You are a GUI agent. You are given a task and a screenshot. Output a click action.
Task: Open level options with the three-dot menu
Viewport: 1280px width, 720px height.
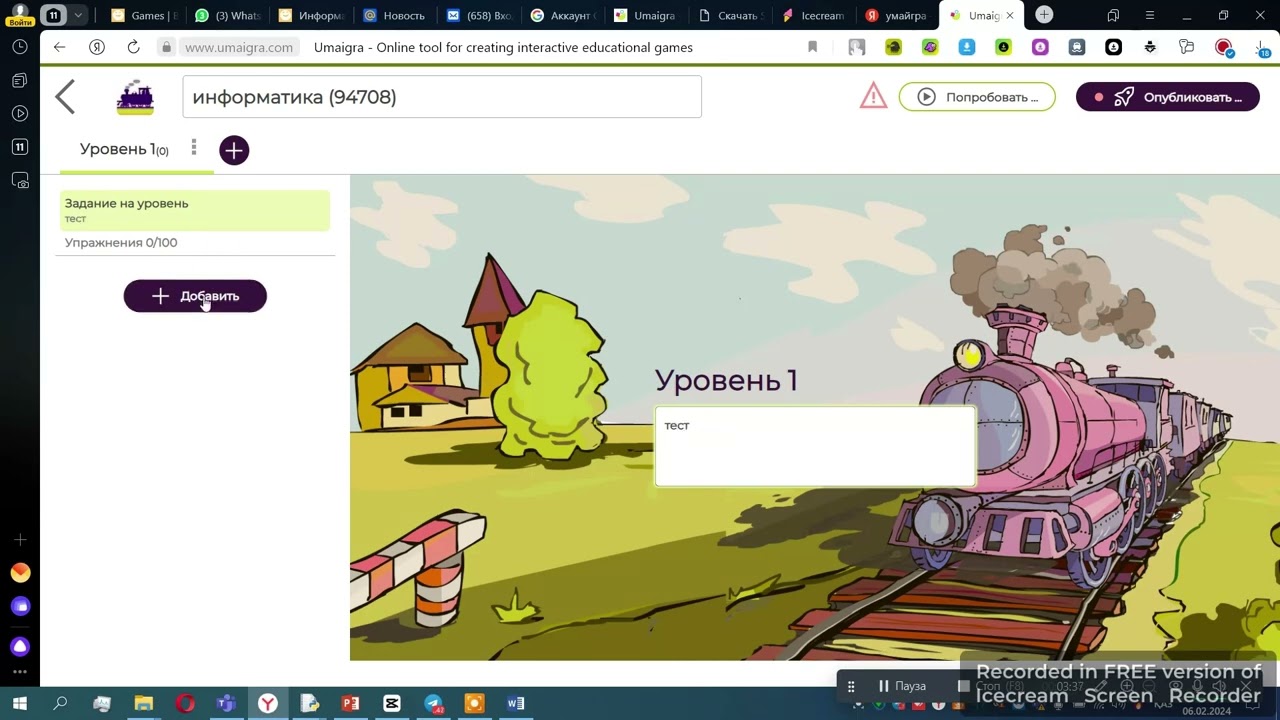click(x=194, y=148)
